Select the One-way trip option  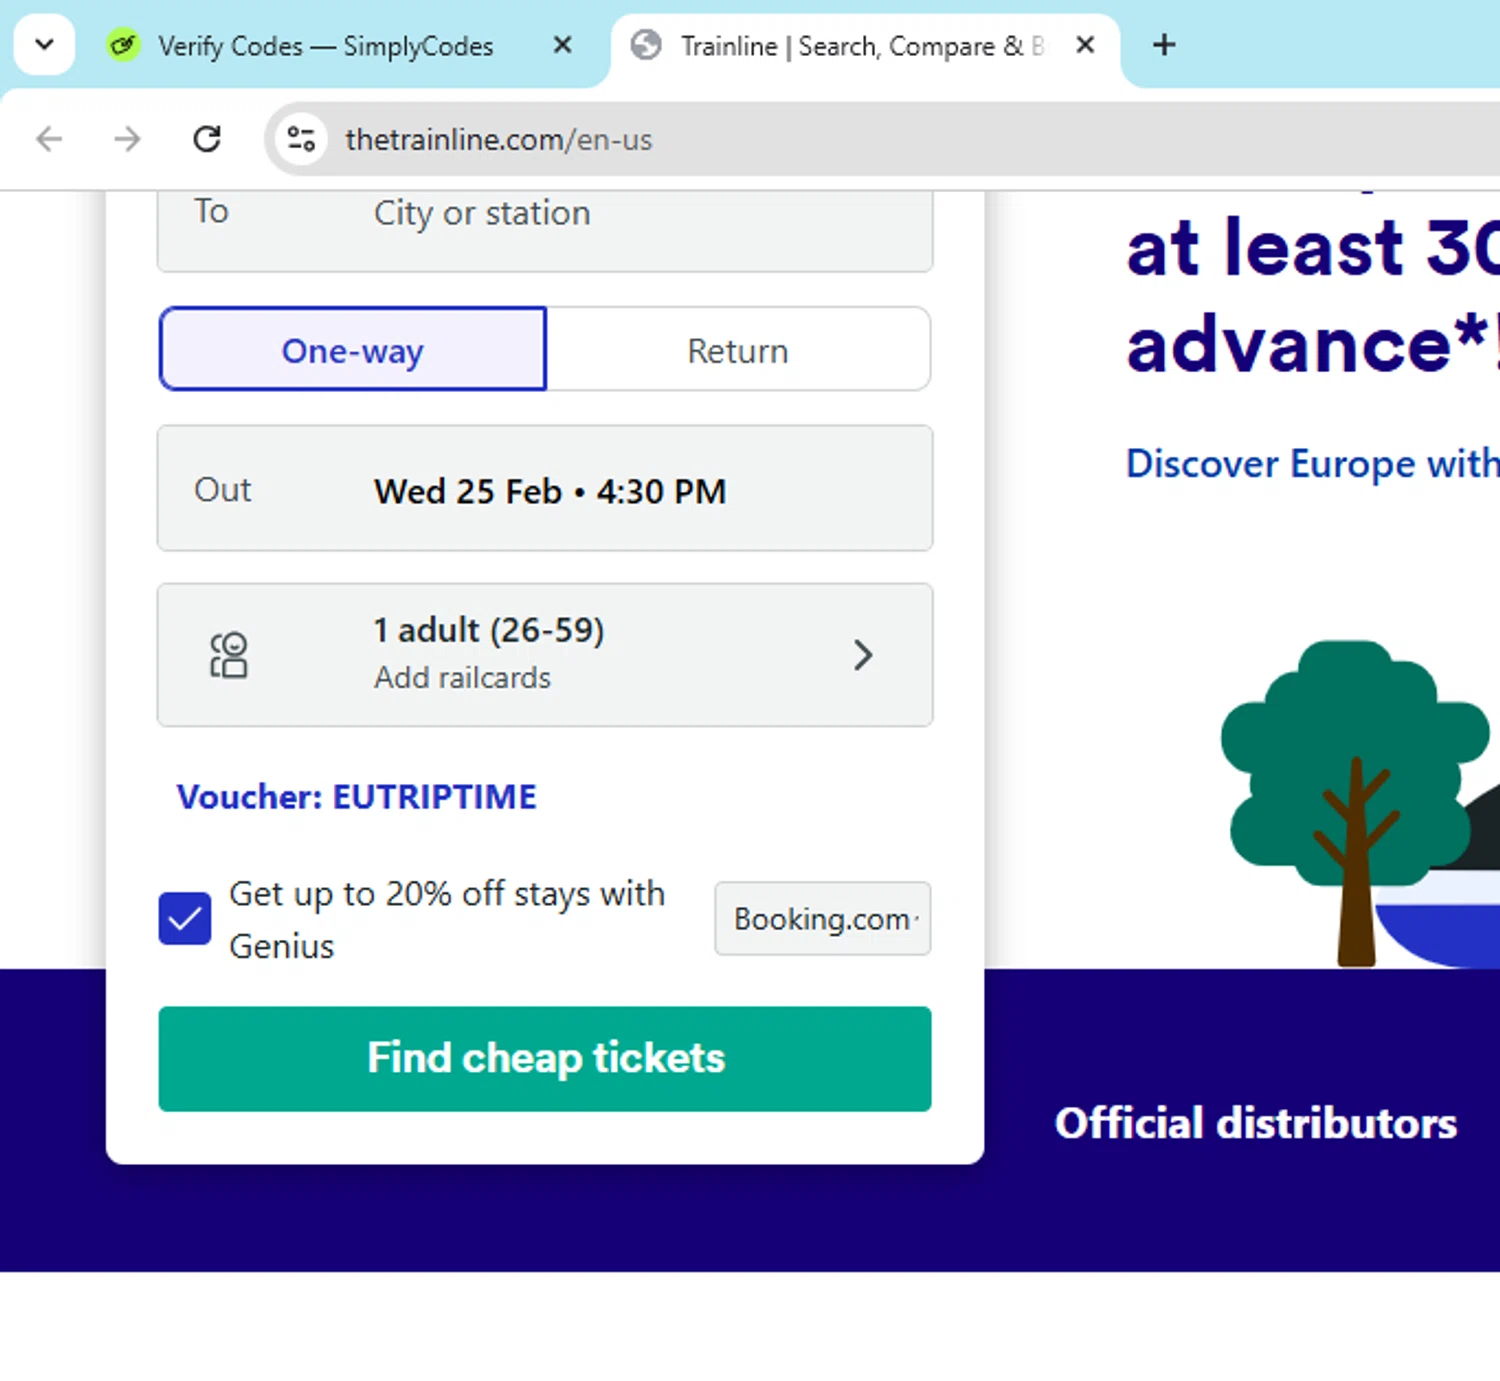(353, 349)
